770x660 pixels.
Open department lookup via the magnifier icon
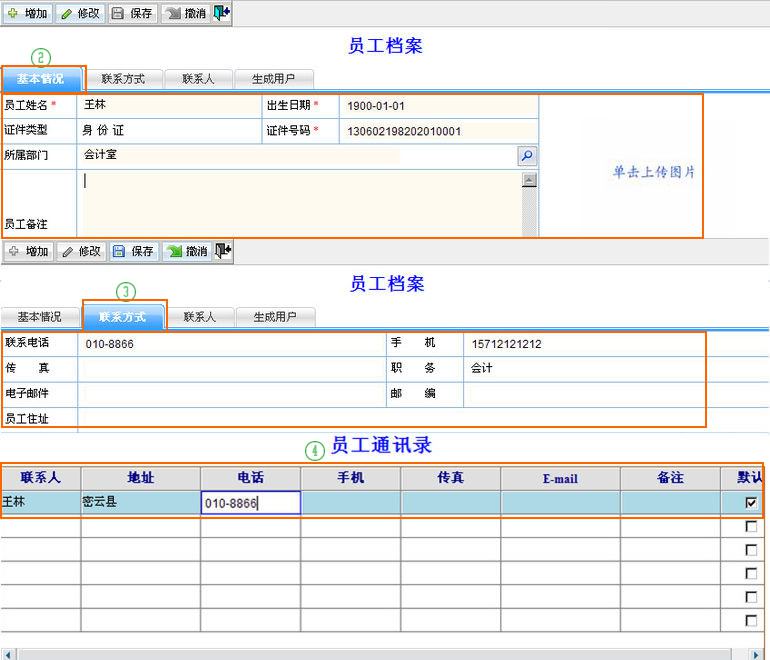pos(527,156)
